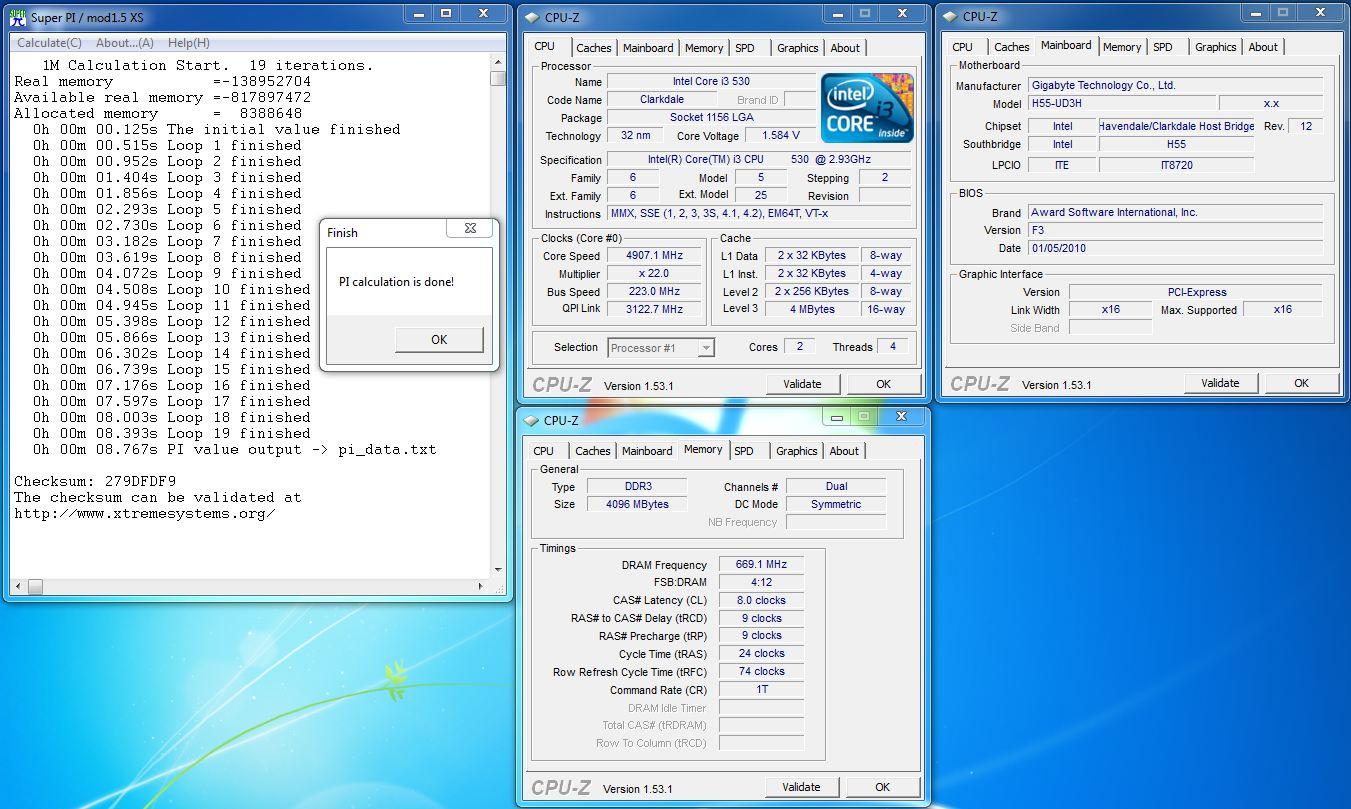Screen dimensions: 1351x809
Task: Close the Finish dialog with X
Action: (470, 228)
